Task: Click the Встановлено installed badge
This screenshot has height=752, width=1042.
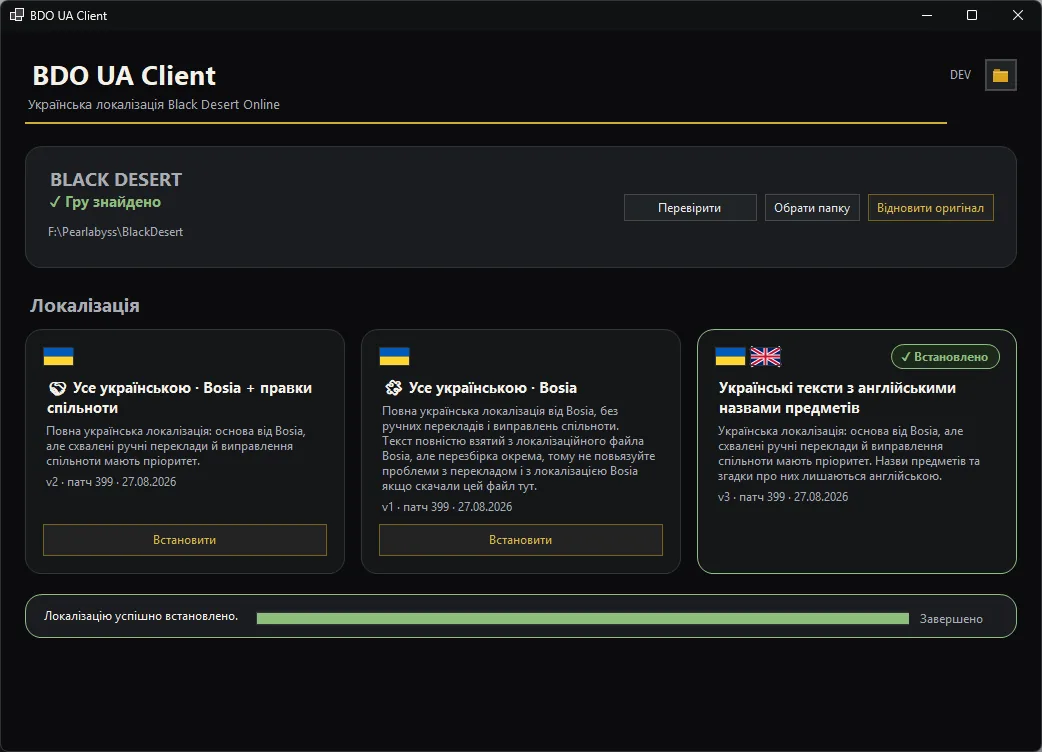Action: point(945,357)
